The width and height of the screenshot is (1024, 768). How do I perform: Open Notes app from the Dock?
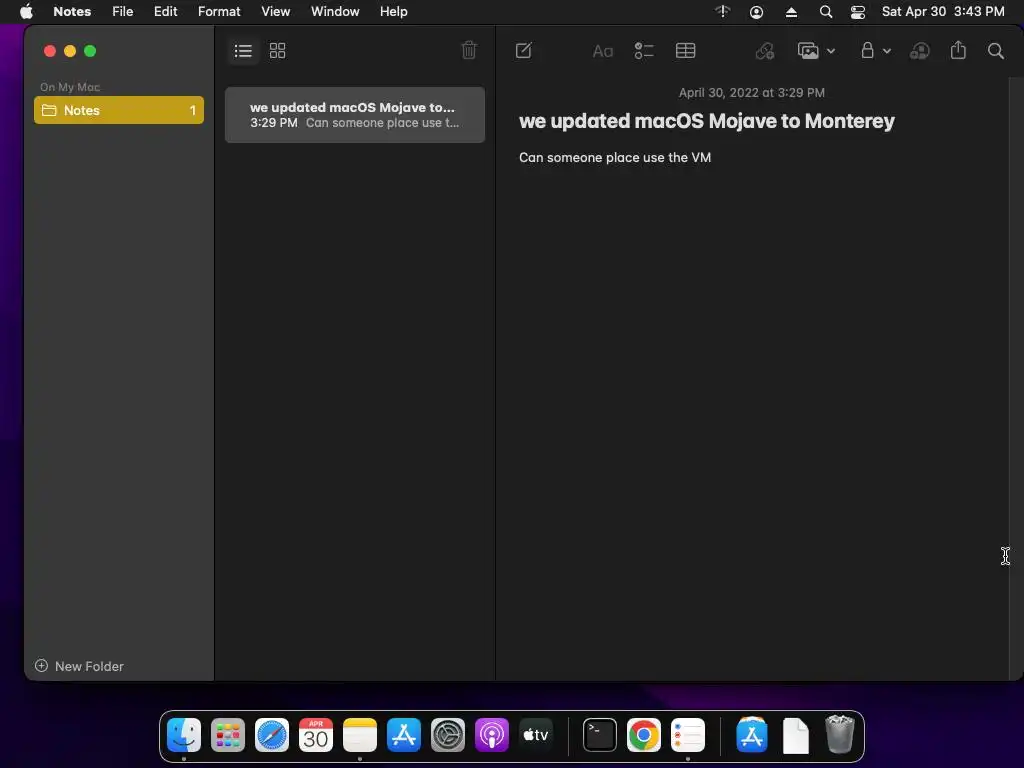click(x=360, y=735)
